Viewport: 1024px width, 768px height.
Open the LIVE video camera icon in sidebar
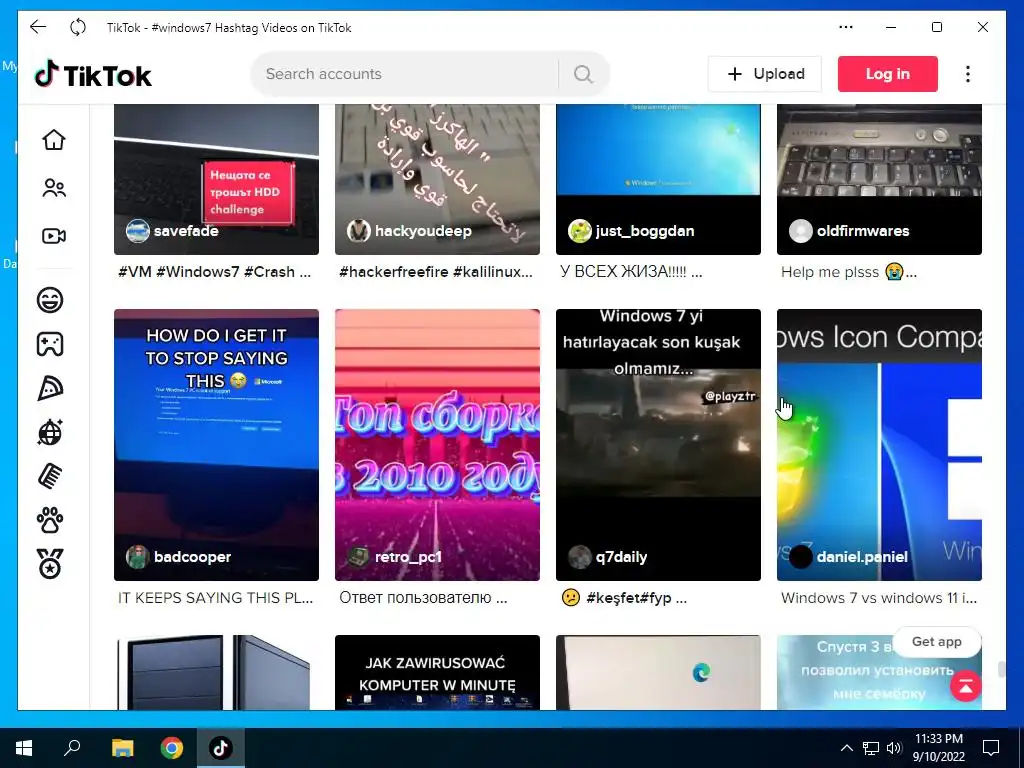point(54,236)
